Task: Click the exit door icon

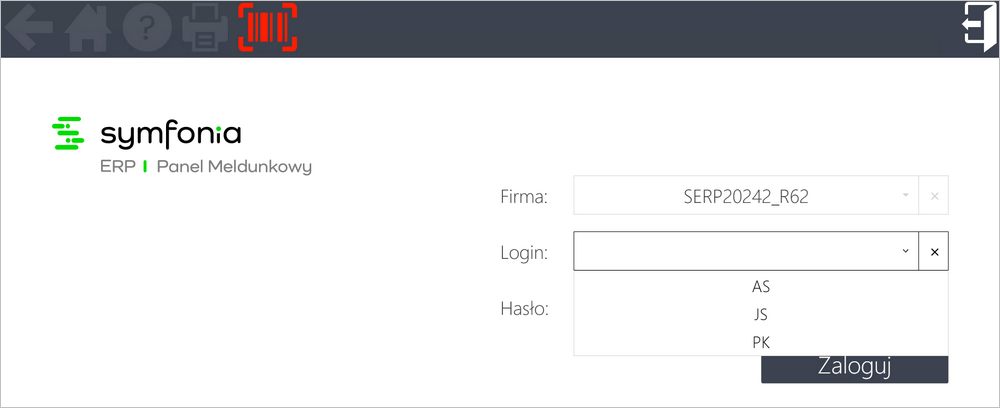Action: tap(980, 27)
